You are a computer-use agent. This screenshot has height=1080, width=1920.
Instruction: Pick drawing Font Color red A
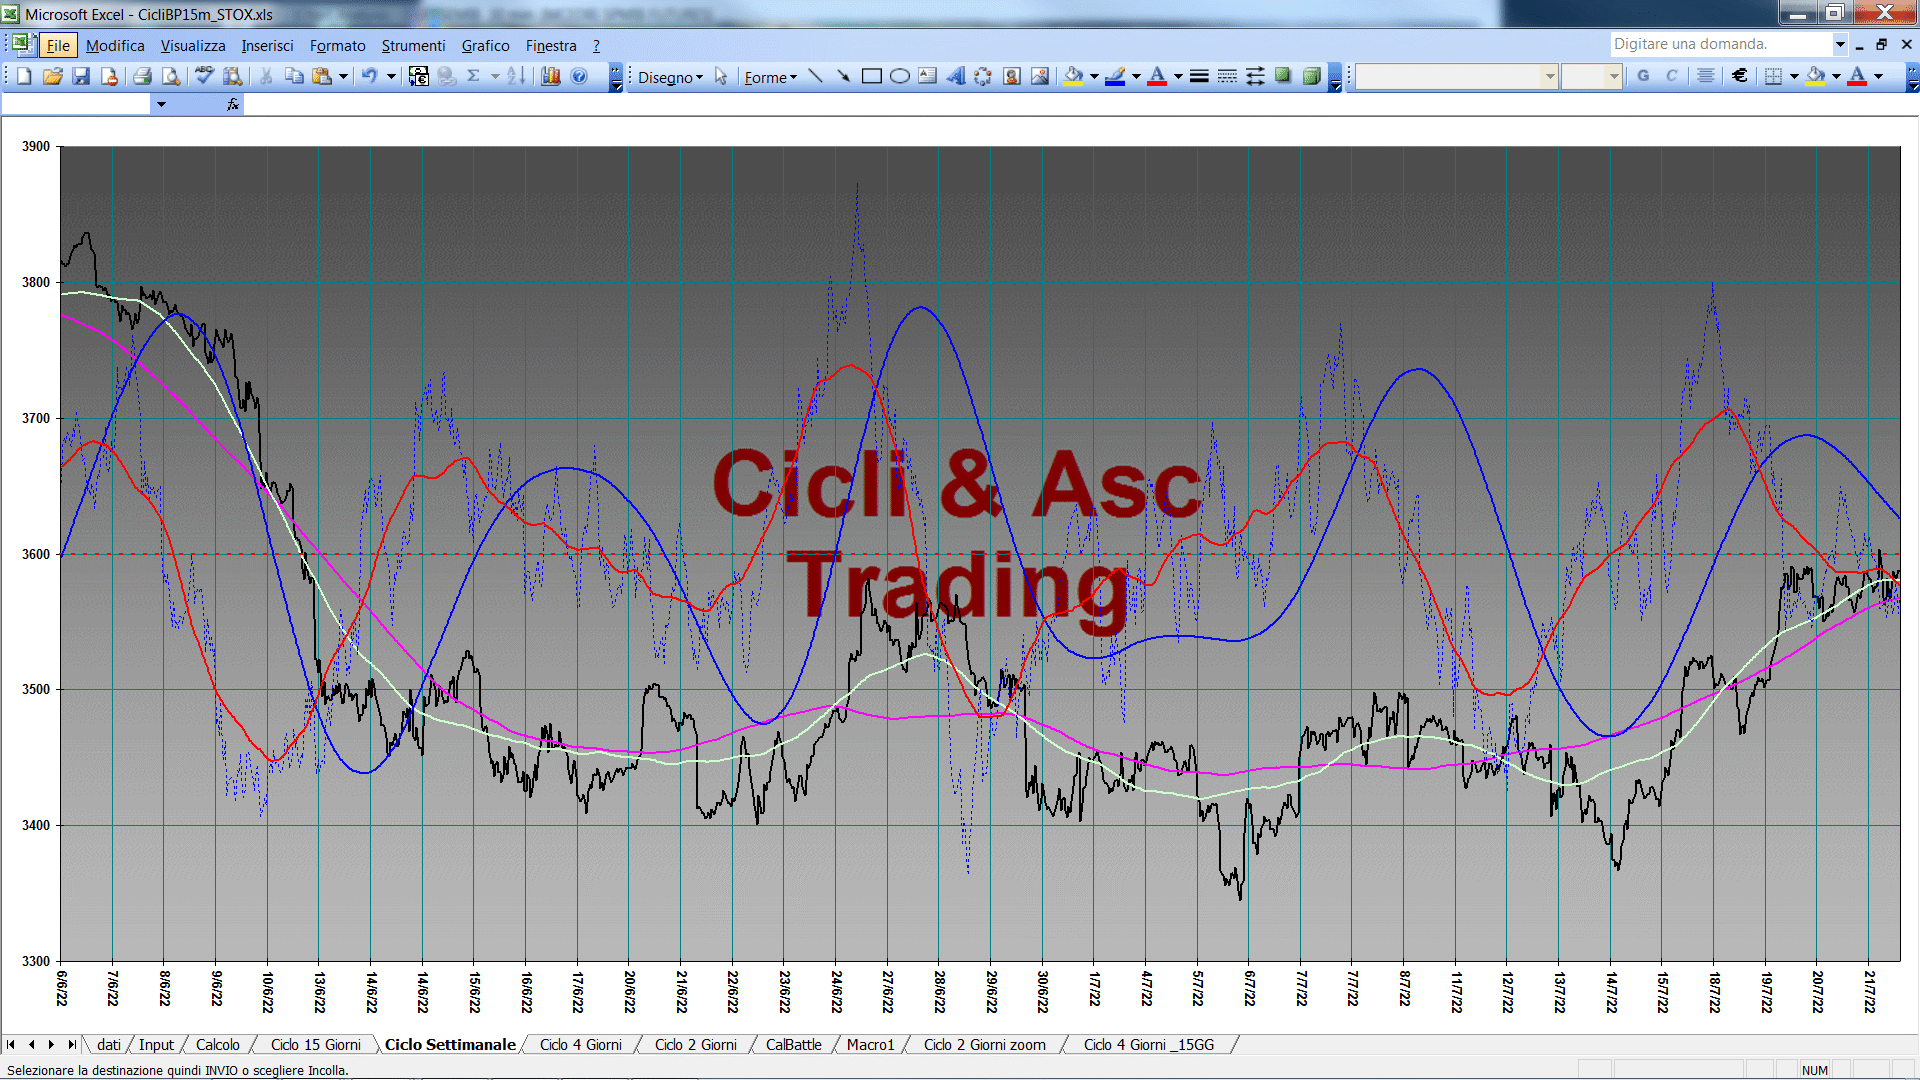coord(1157,76)
